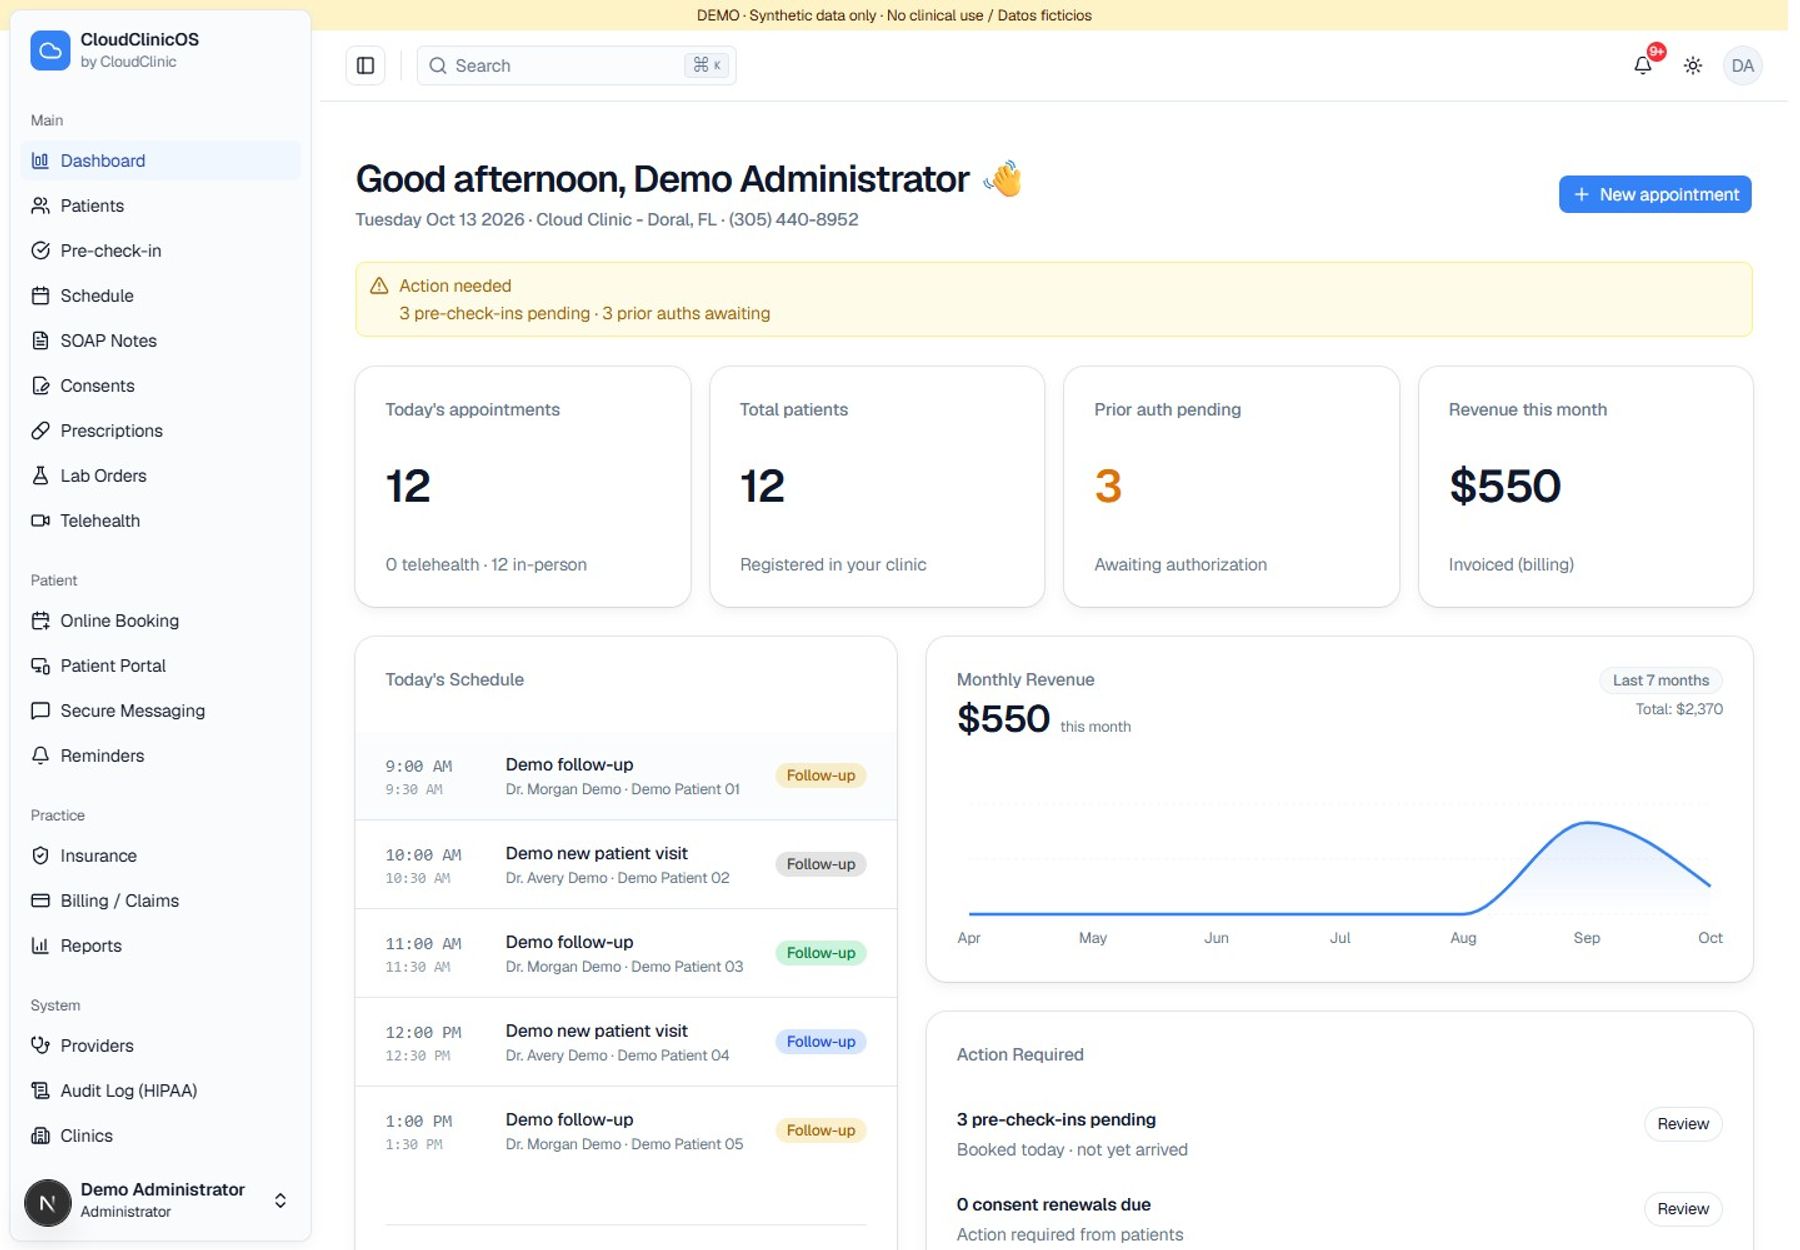Review the 0 consent renewals due
This screenshot has height=1250, width=1800.
coord(1682,1209)
